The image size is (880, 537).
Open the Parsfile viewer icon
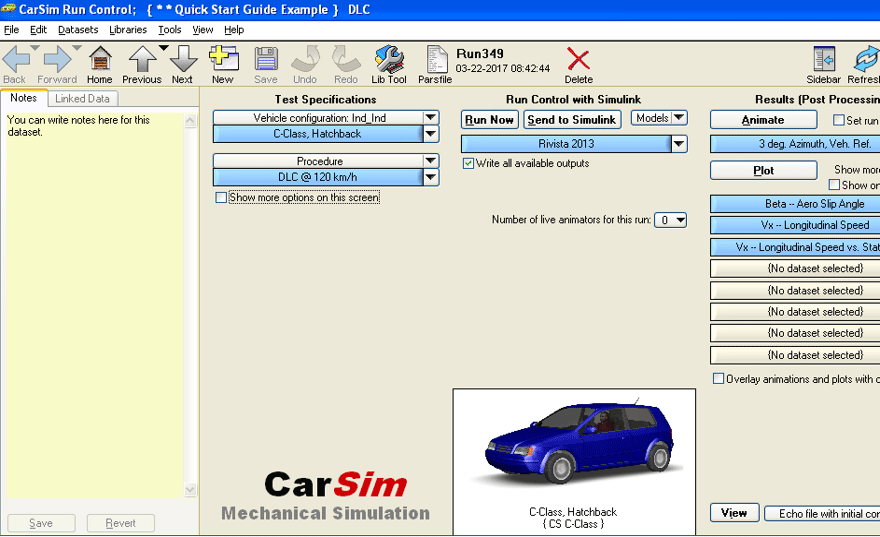pyautogui.click(x=437, y=59)
